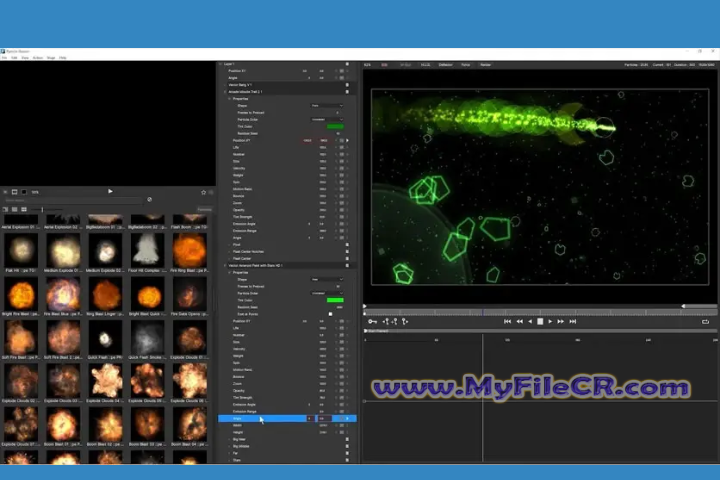
Task: Select the highlighted Angle property row
Action: [x=287, y=418]
